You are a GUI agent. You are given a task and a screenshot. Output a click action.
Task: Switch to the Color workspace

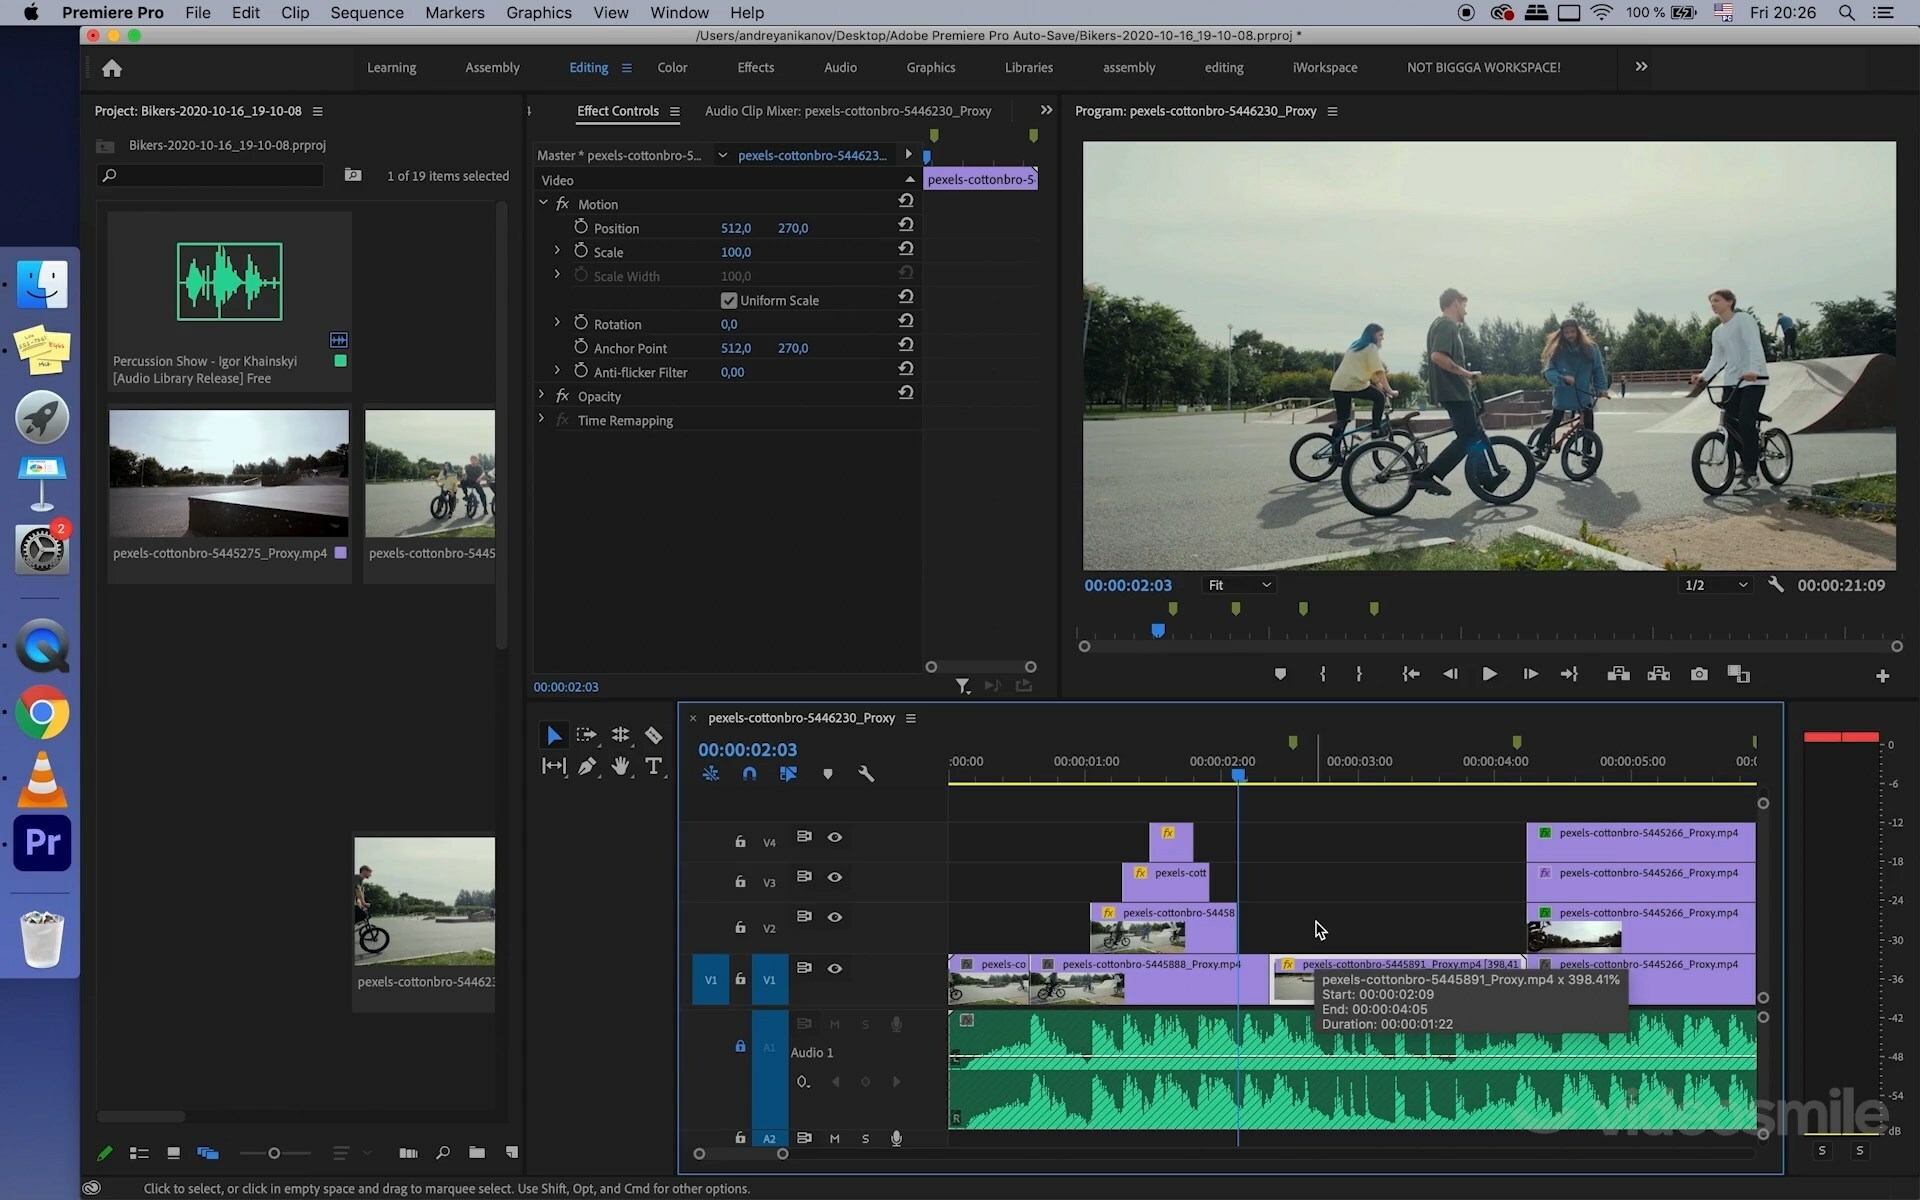coord(672,67)
